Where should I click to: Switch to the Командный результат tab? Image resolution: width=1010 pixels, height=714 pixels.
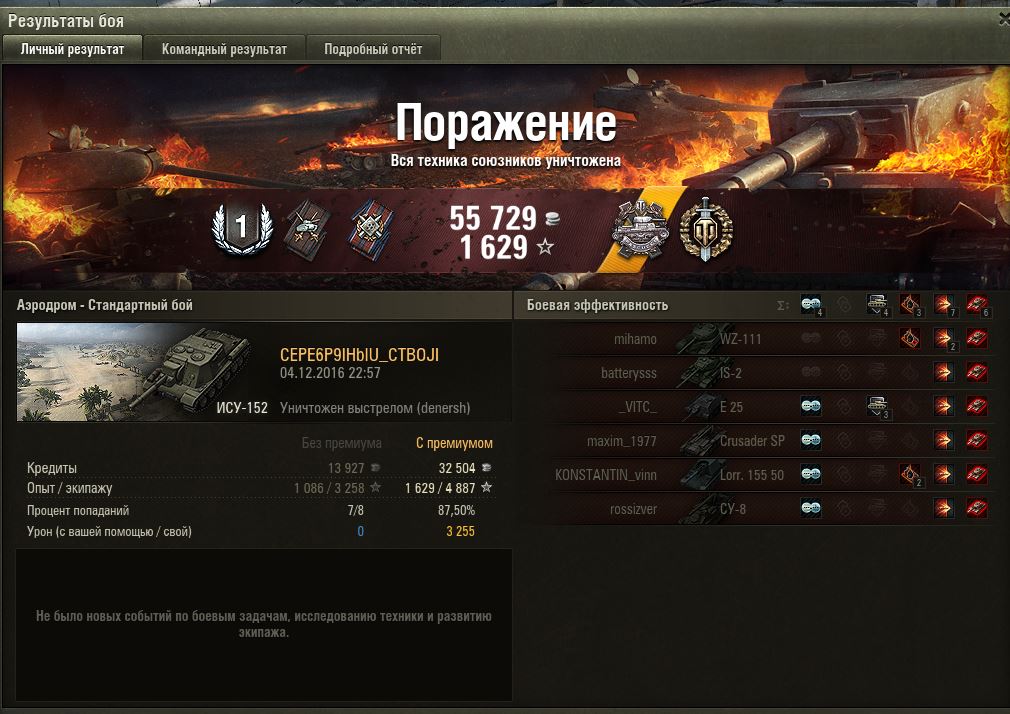224,49
